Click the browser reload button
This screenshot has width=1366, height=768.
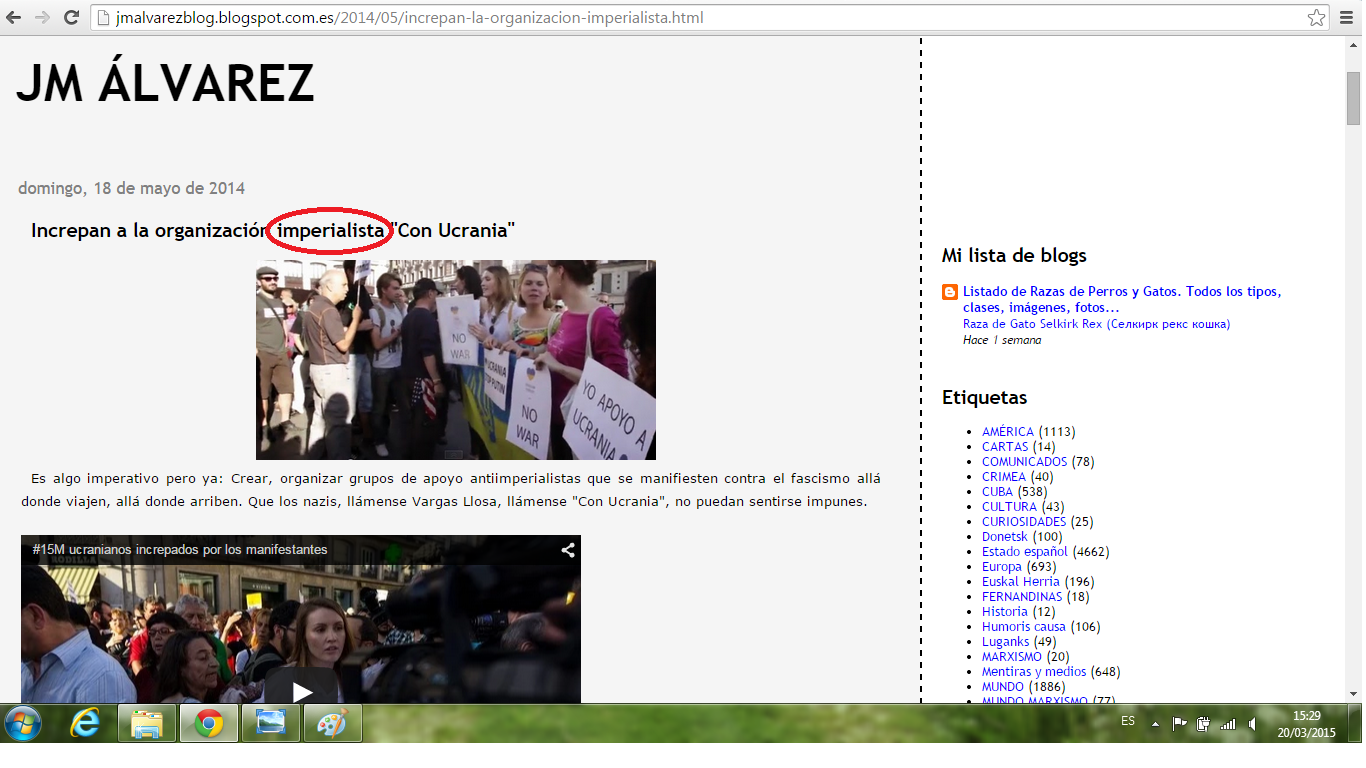click(x=71, y=18)
